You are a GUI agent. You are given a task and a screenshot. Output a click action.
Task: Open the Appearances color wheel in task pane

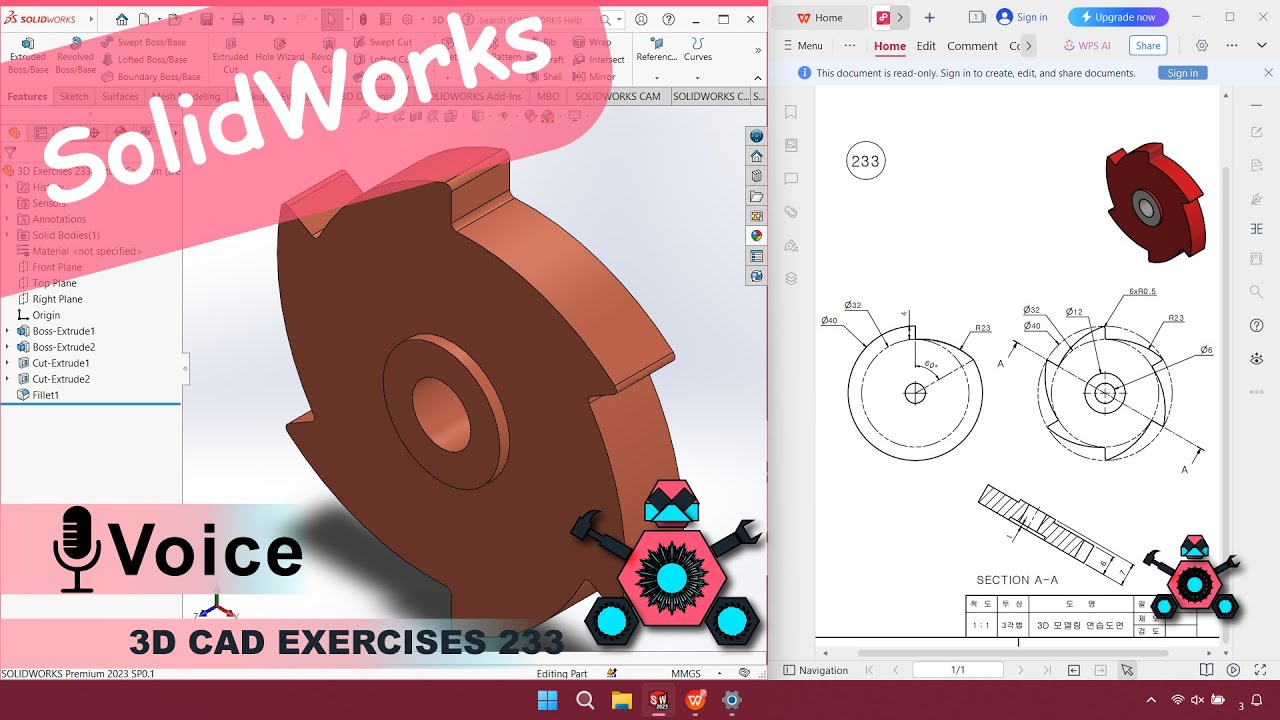click(757, 236)
